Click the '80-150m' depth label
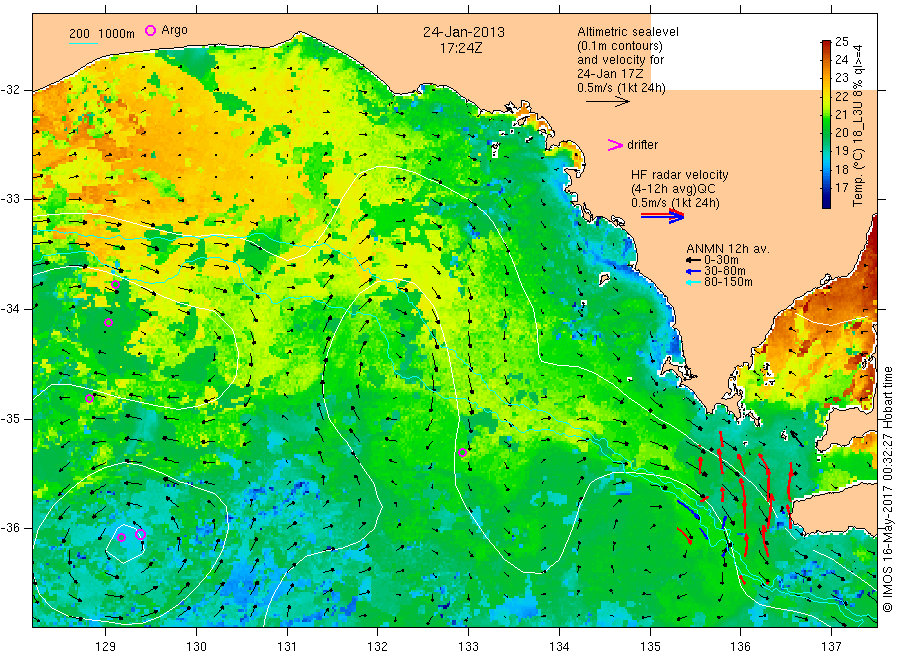 click(x=728, y=282)
